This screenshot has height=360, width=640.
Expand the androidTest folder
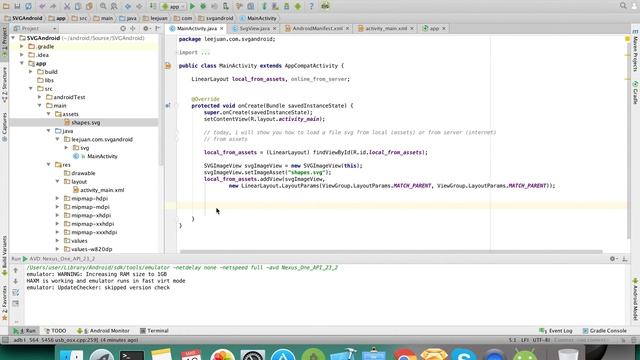[x=40, y=97]
